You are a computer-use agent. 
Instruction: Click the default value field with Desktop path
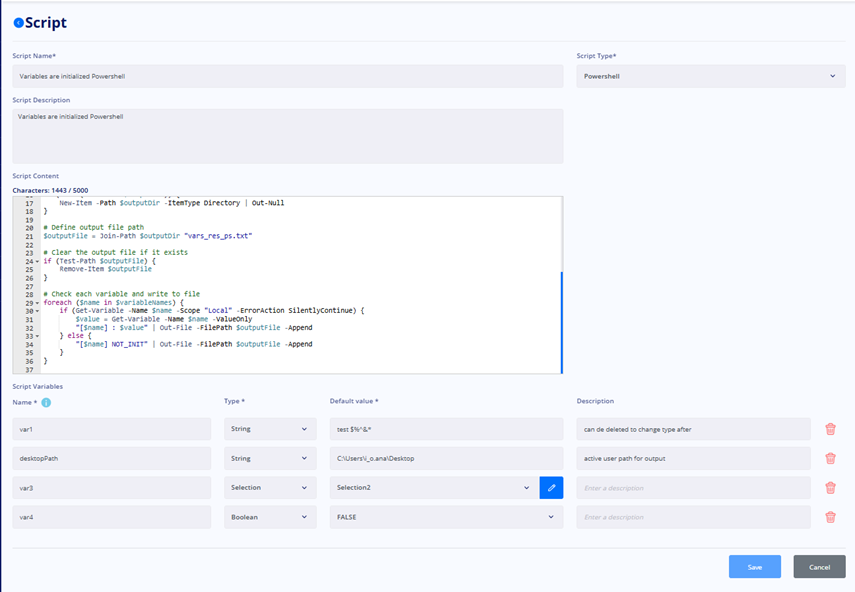point(447,458)
